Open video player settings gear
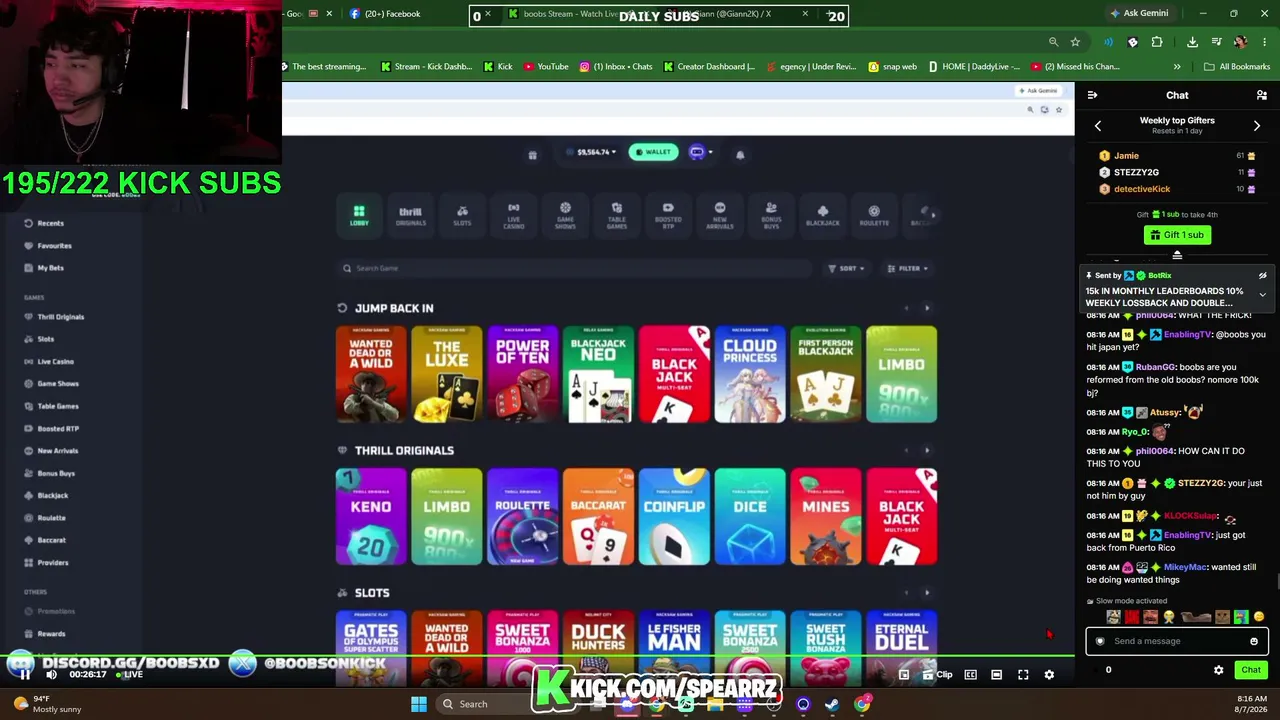Screen dimensions: 1280x720 pos(1049,675)
